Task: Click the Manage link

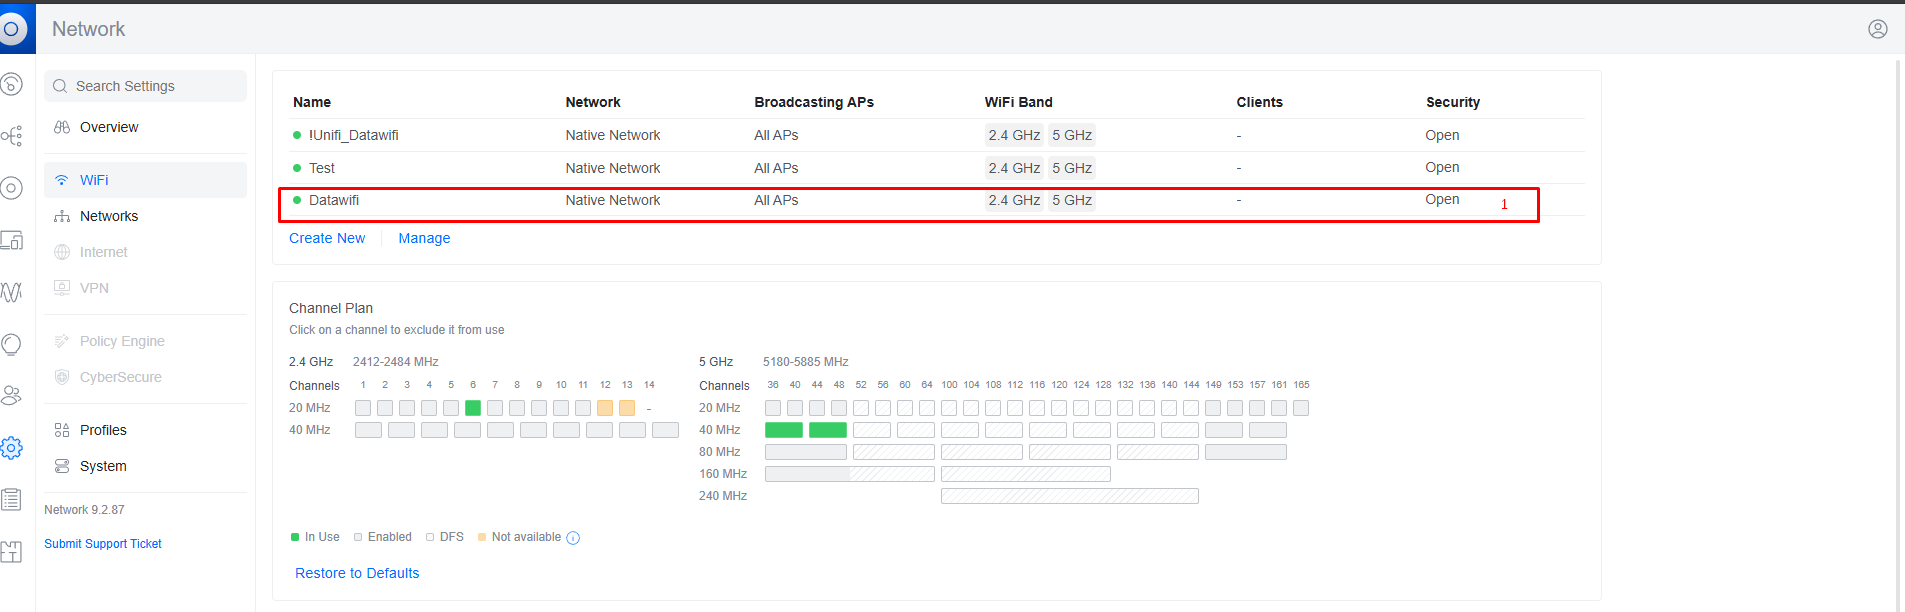Action: tap(424, 238)
